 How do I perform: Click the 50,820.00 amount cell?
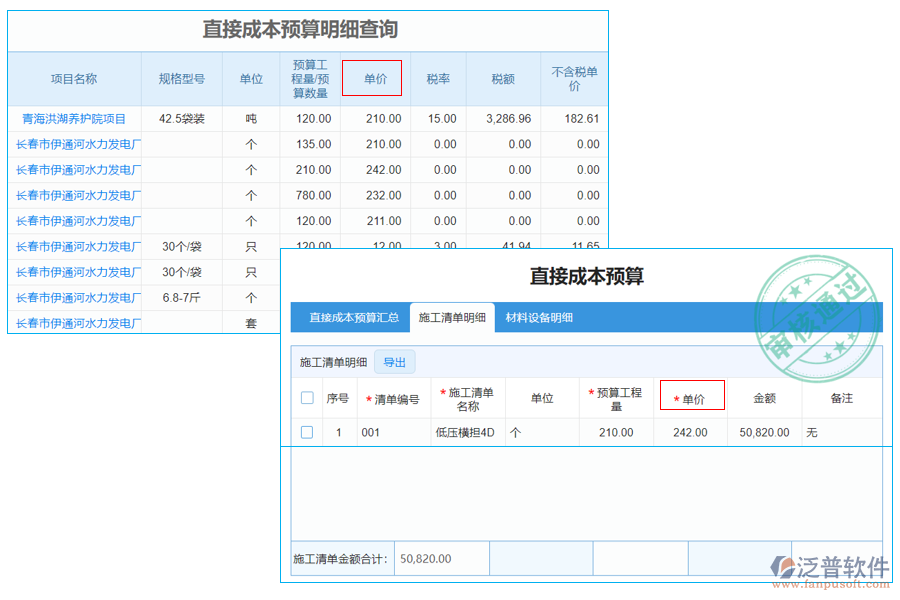[766, 432]
